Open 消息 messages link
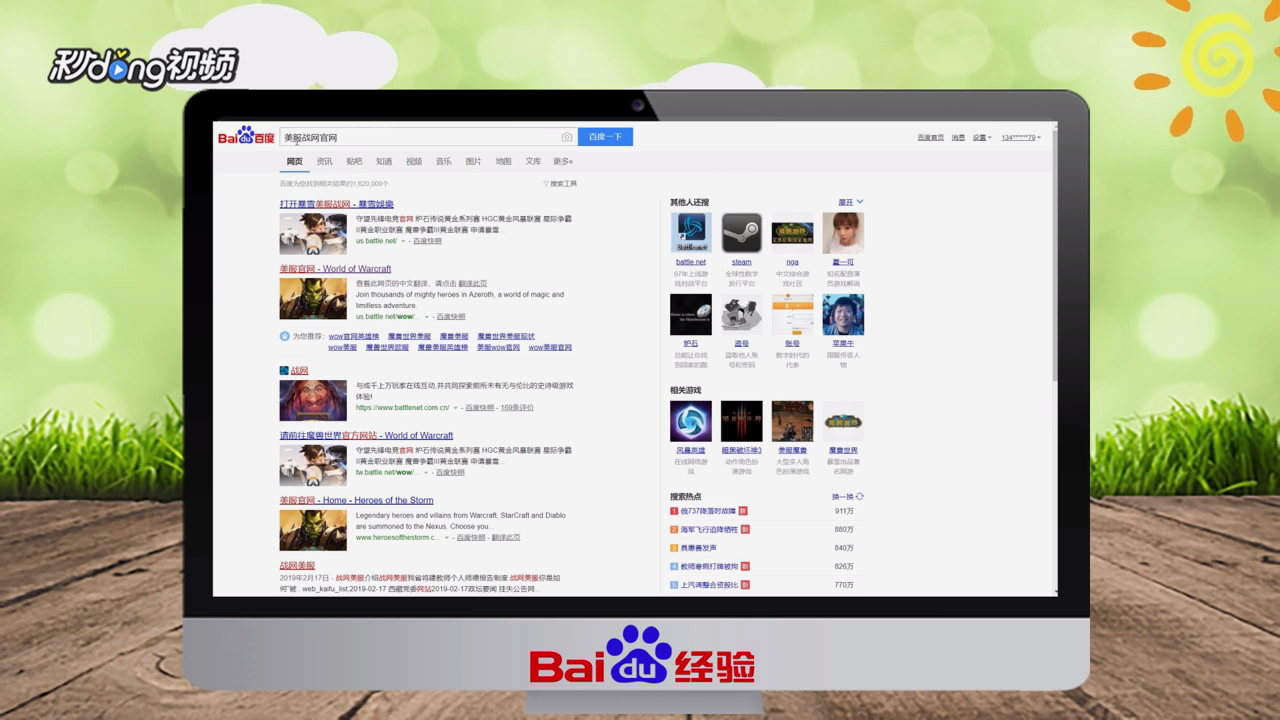 [958, 137]
